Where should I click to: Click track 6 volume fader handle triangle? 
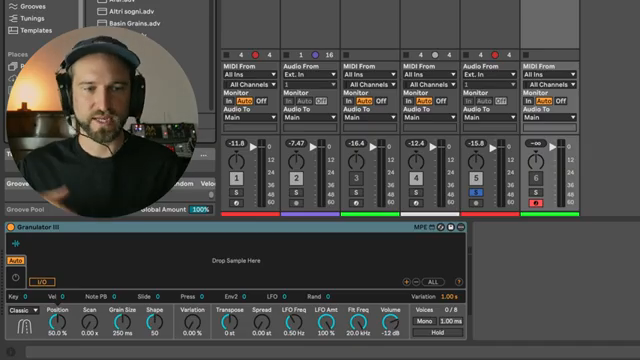coord(553,147)
